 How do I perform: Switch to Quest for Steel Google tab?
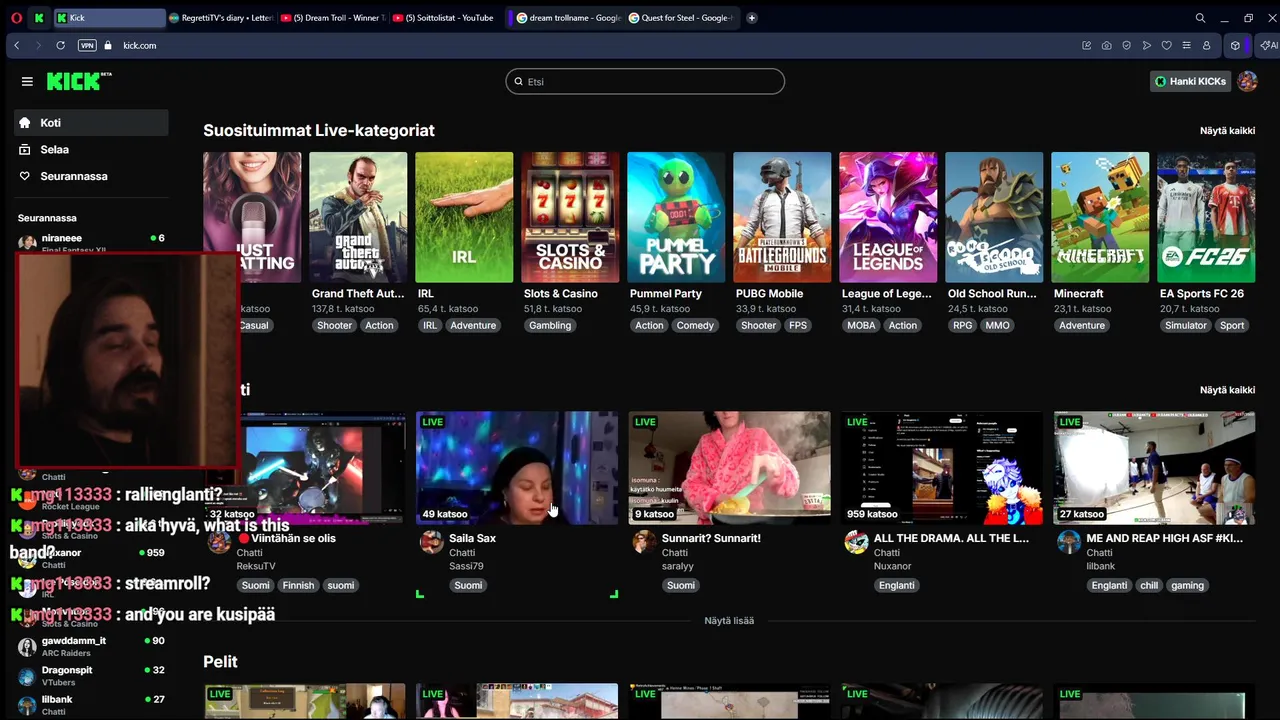[680, 18]
